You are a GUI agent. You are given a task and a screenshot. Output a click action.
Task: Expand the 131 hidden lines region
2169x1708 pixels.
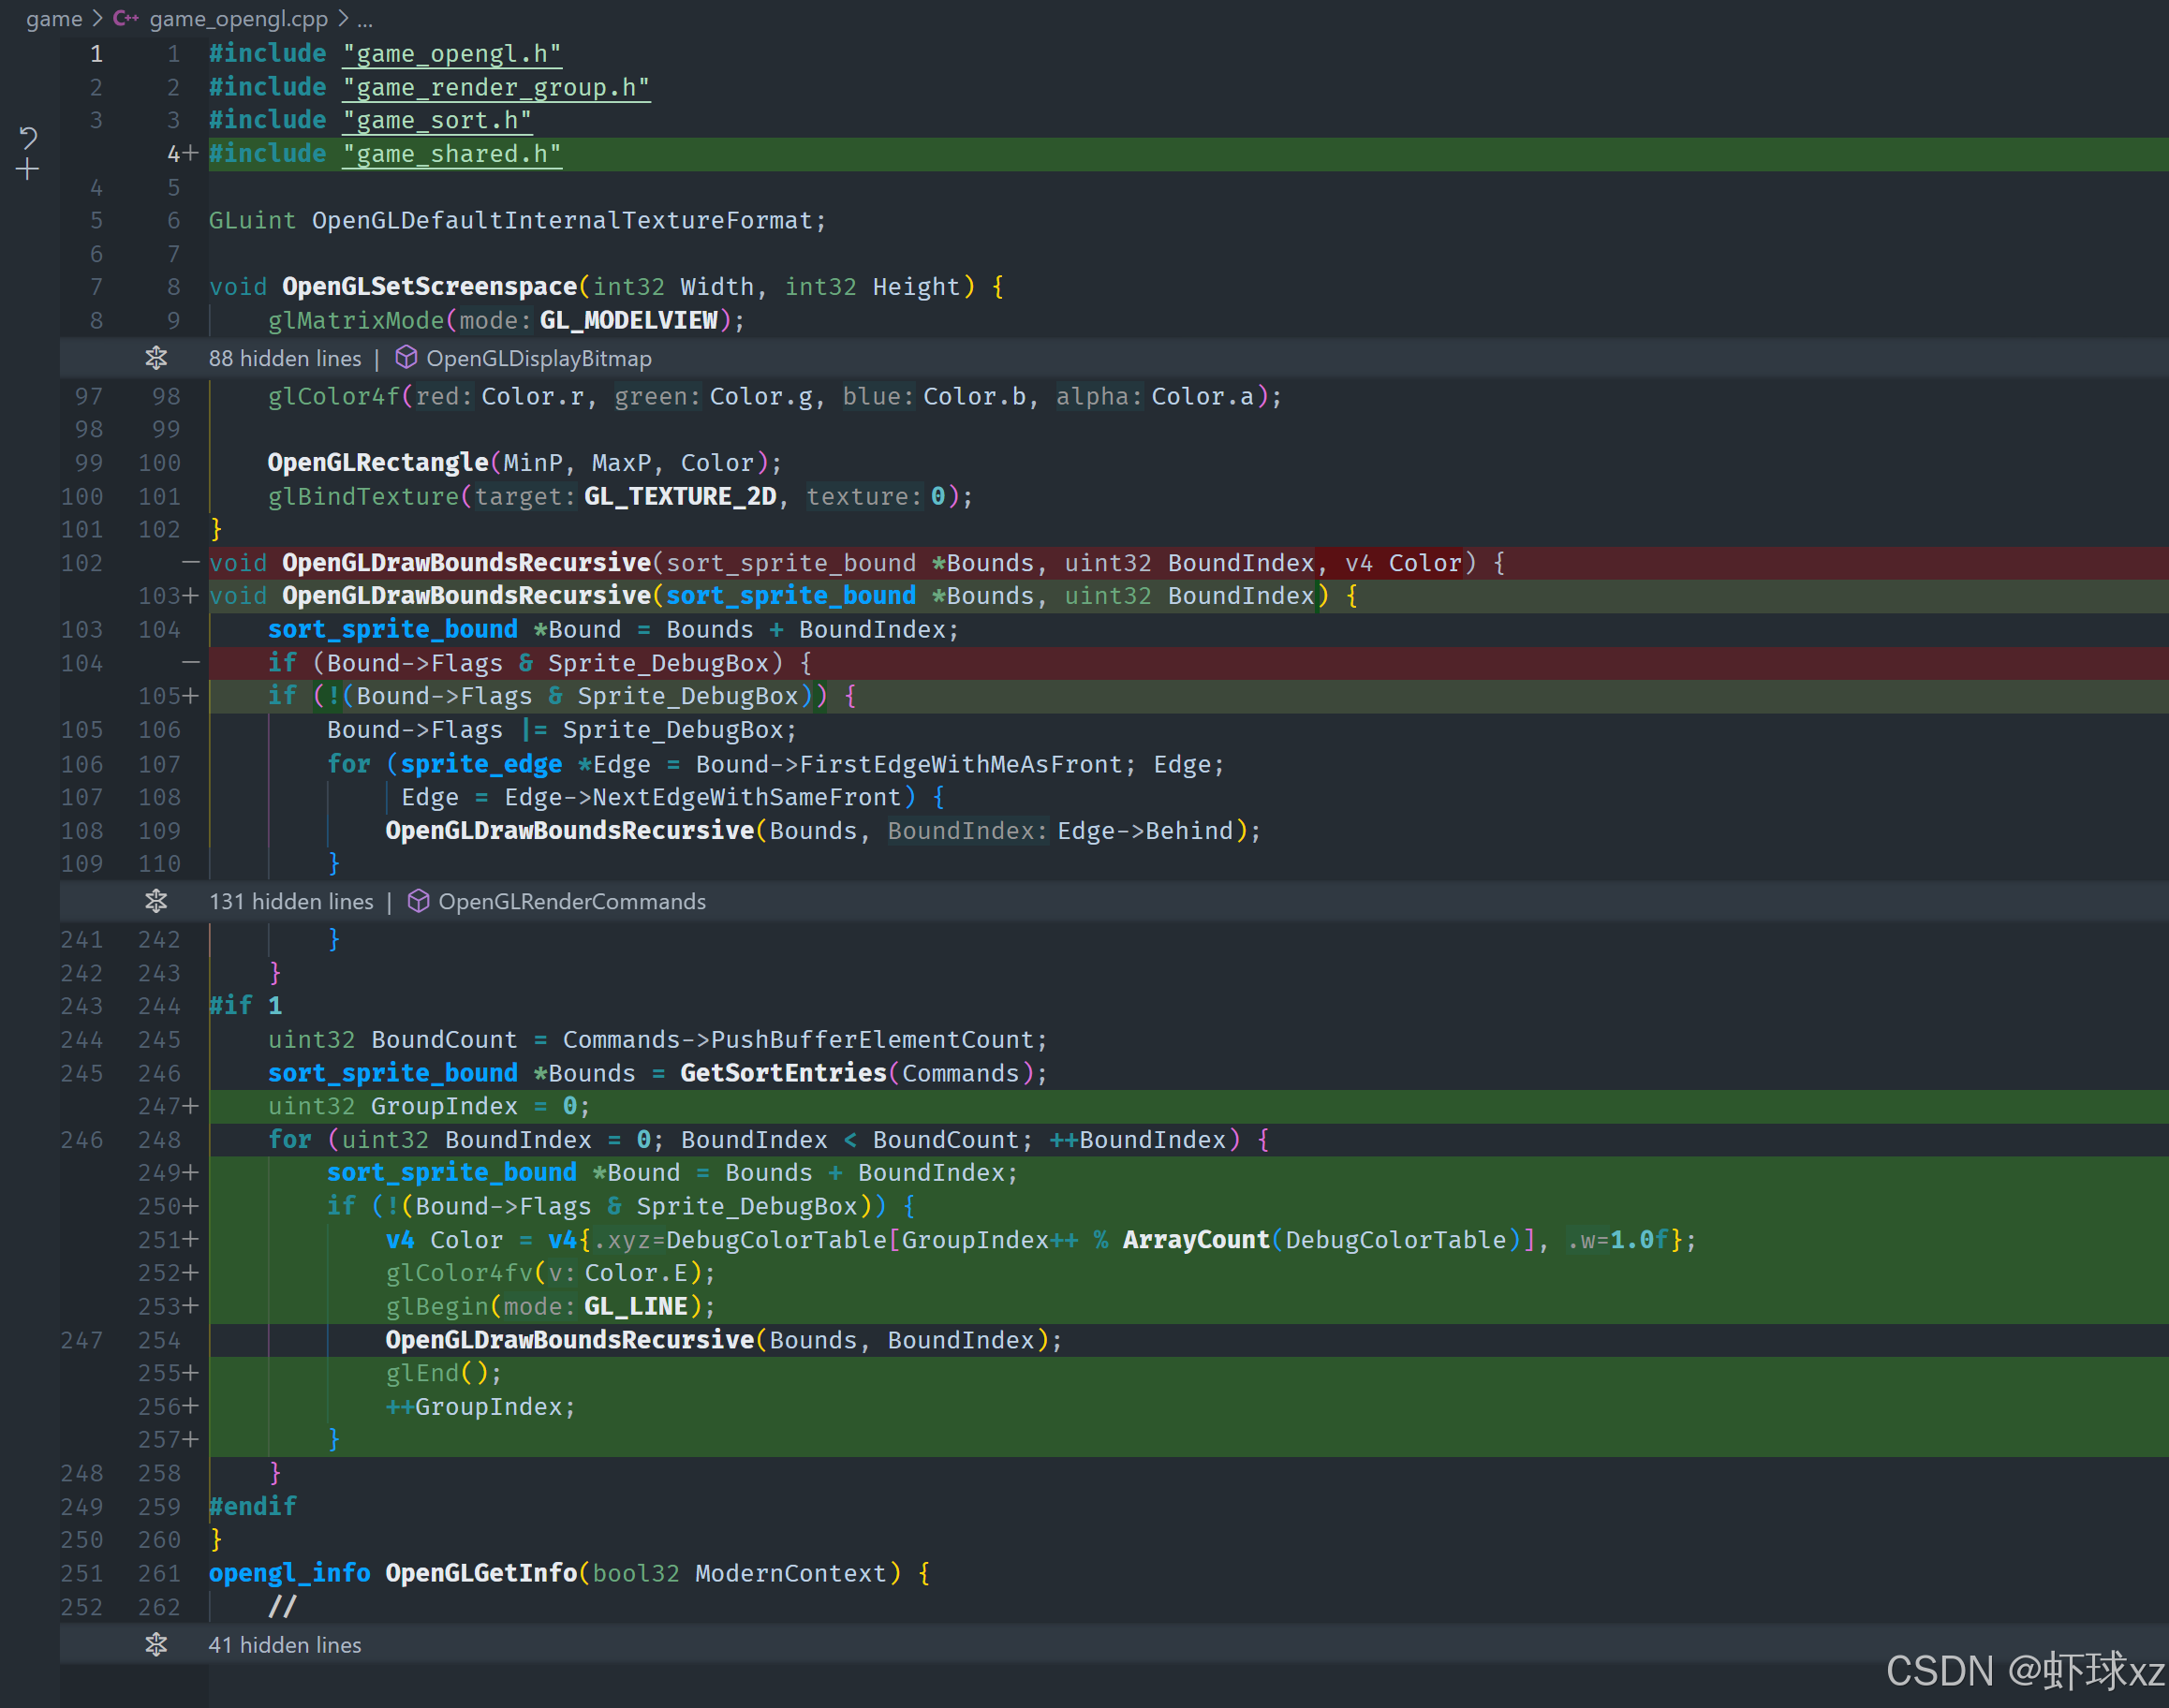pos(291,901)
